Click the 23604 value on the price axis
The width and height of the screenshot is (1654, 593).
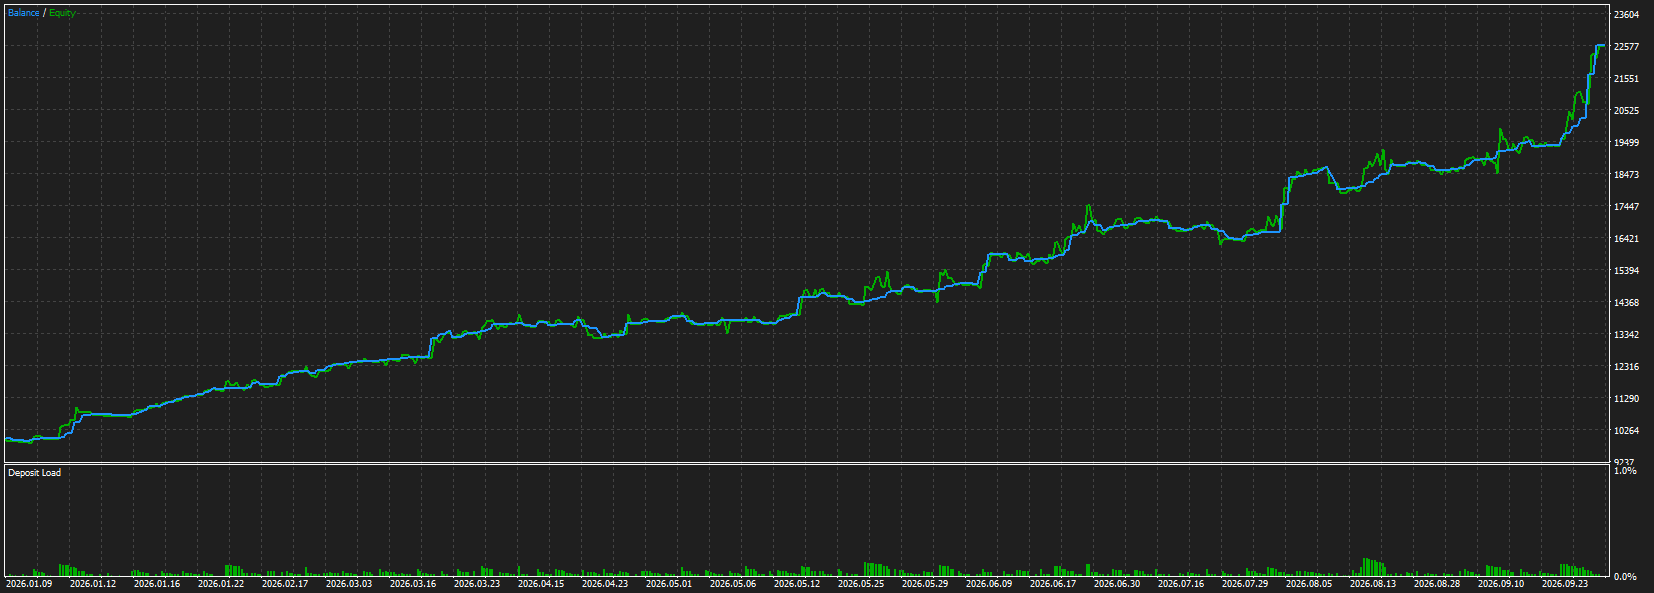[1627, 15]
